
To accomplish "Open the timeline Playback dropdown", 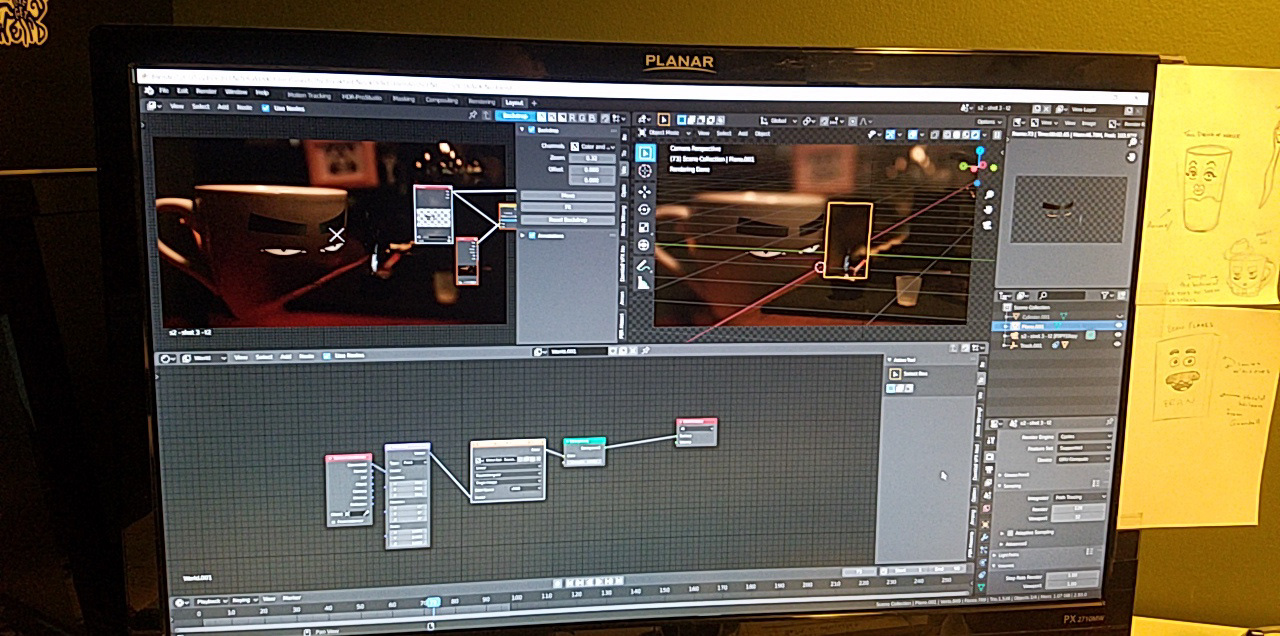I will (x=211, y=601).
